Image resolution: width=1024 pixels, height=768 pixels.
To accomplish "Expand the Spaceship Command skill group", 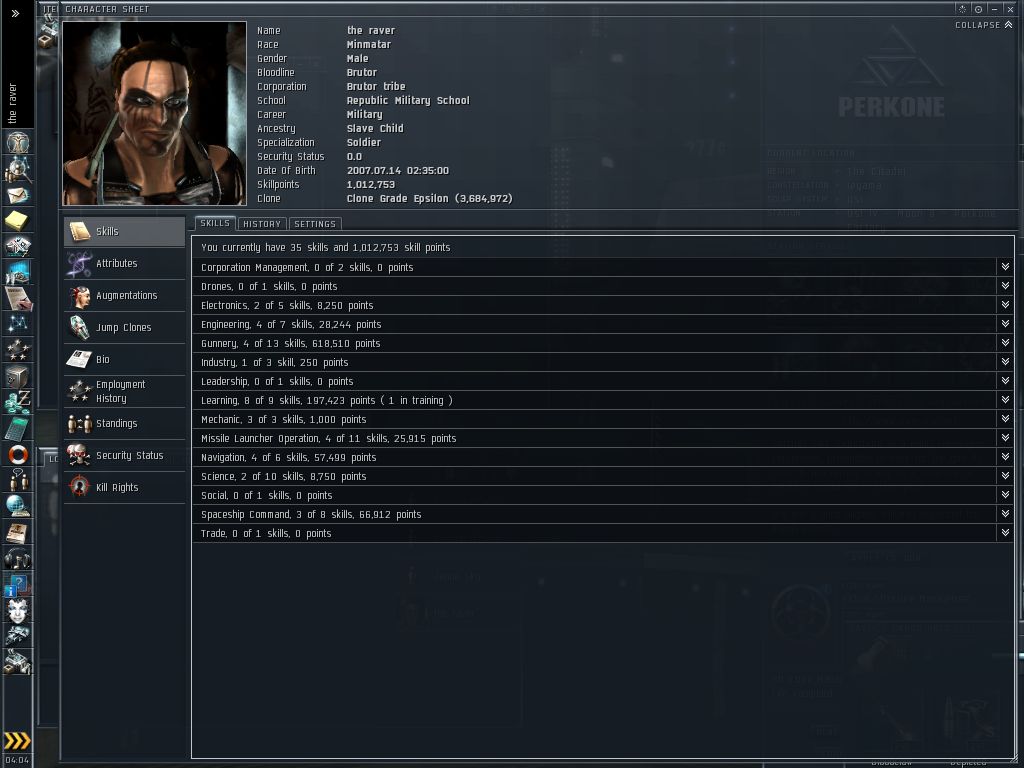I will 1005,513.
